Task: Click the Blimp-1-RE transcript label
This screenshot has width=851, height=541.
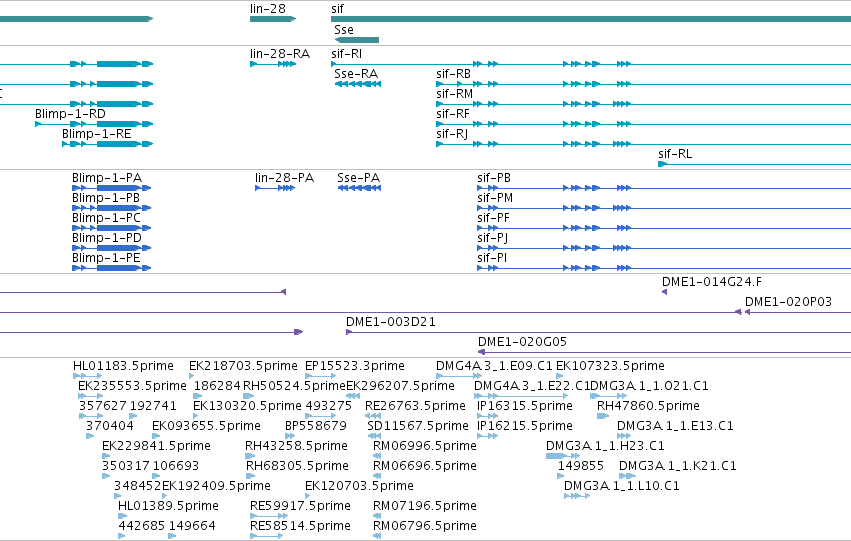Action: pyautogui.click(x=97, y=134)
